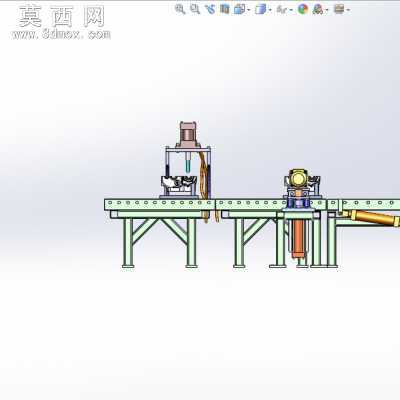Click the Apply Scene icon

[318, 9]
